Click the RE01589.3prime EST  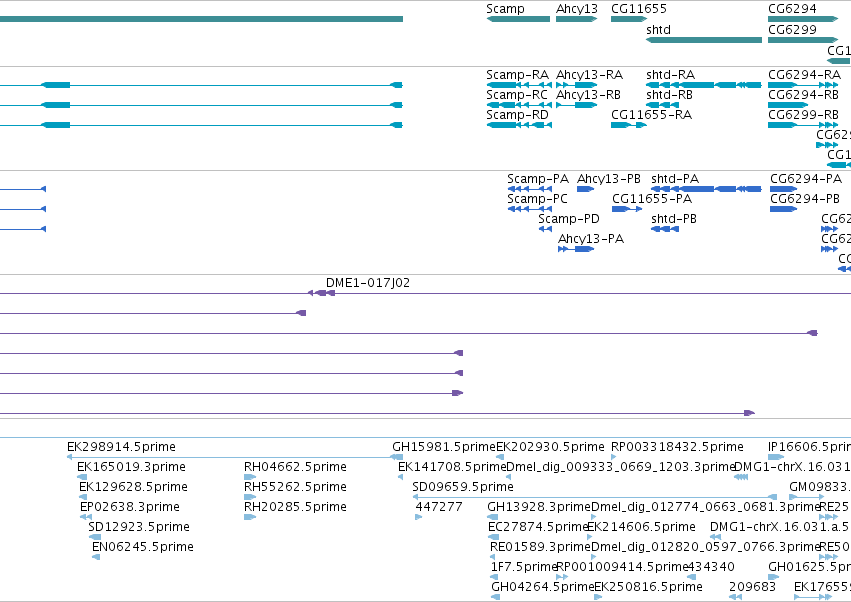point(492,557)
